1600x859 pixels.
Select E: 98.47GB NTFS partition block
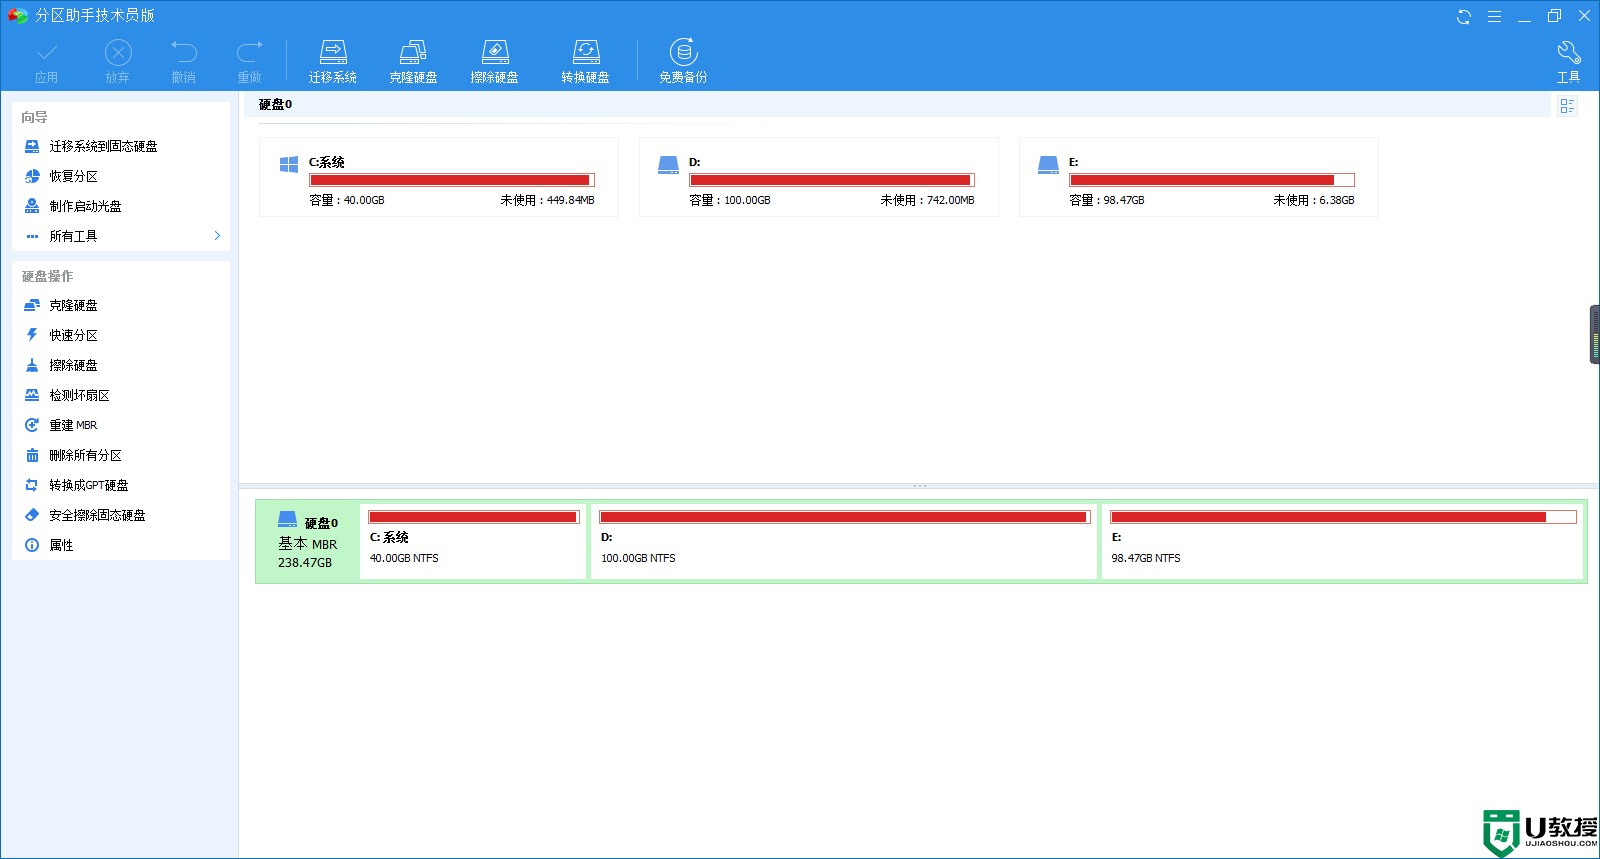(x=1343, y=541)
